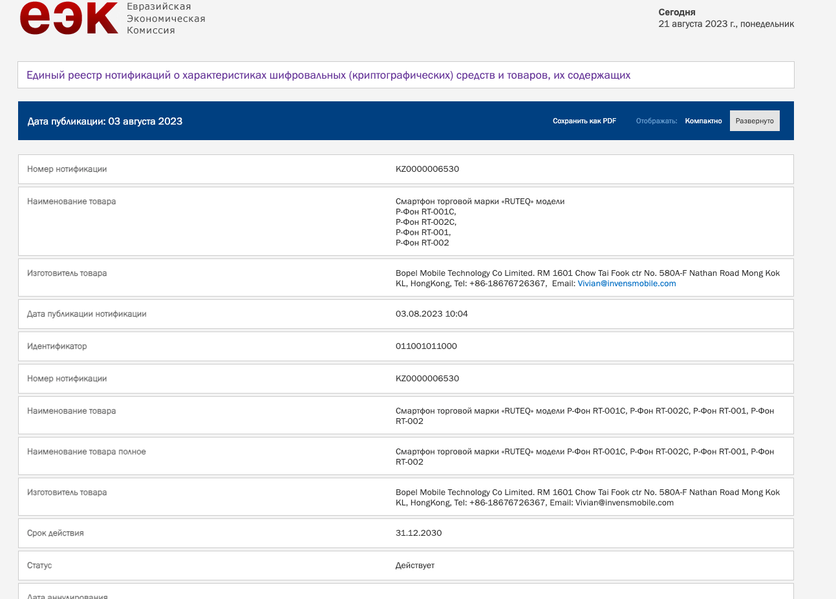
Task: Click Р-Фон RT-002 last list line
Action: pyautogui.click(x=422, y=243)
